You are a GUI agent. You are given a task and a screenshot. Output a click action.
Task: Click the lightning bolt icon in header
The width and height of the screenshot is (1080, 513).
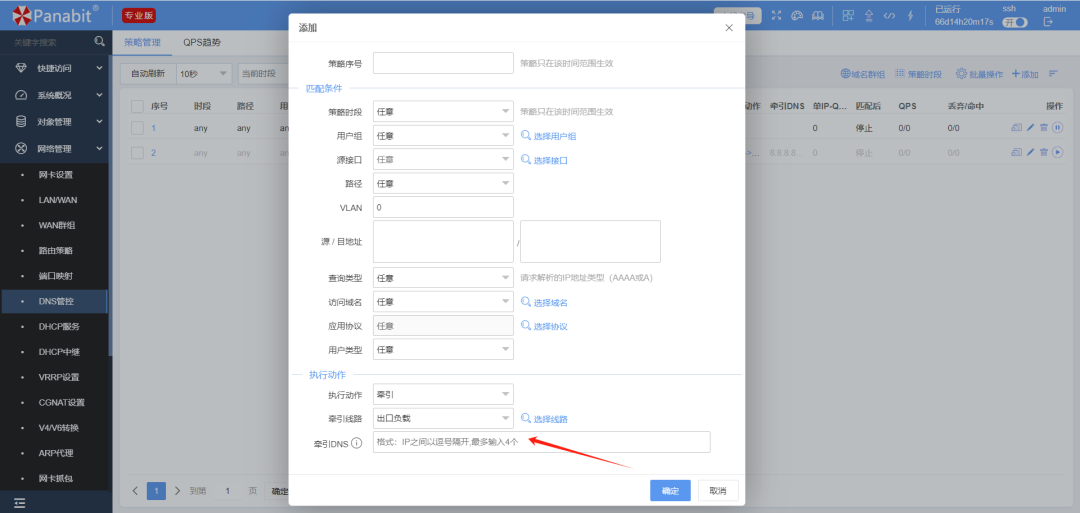point(909,15)
